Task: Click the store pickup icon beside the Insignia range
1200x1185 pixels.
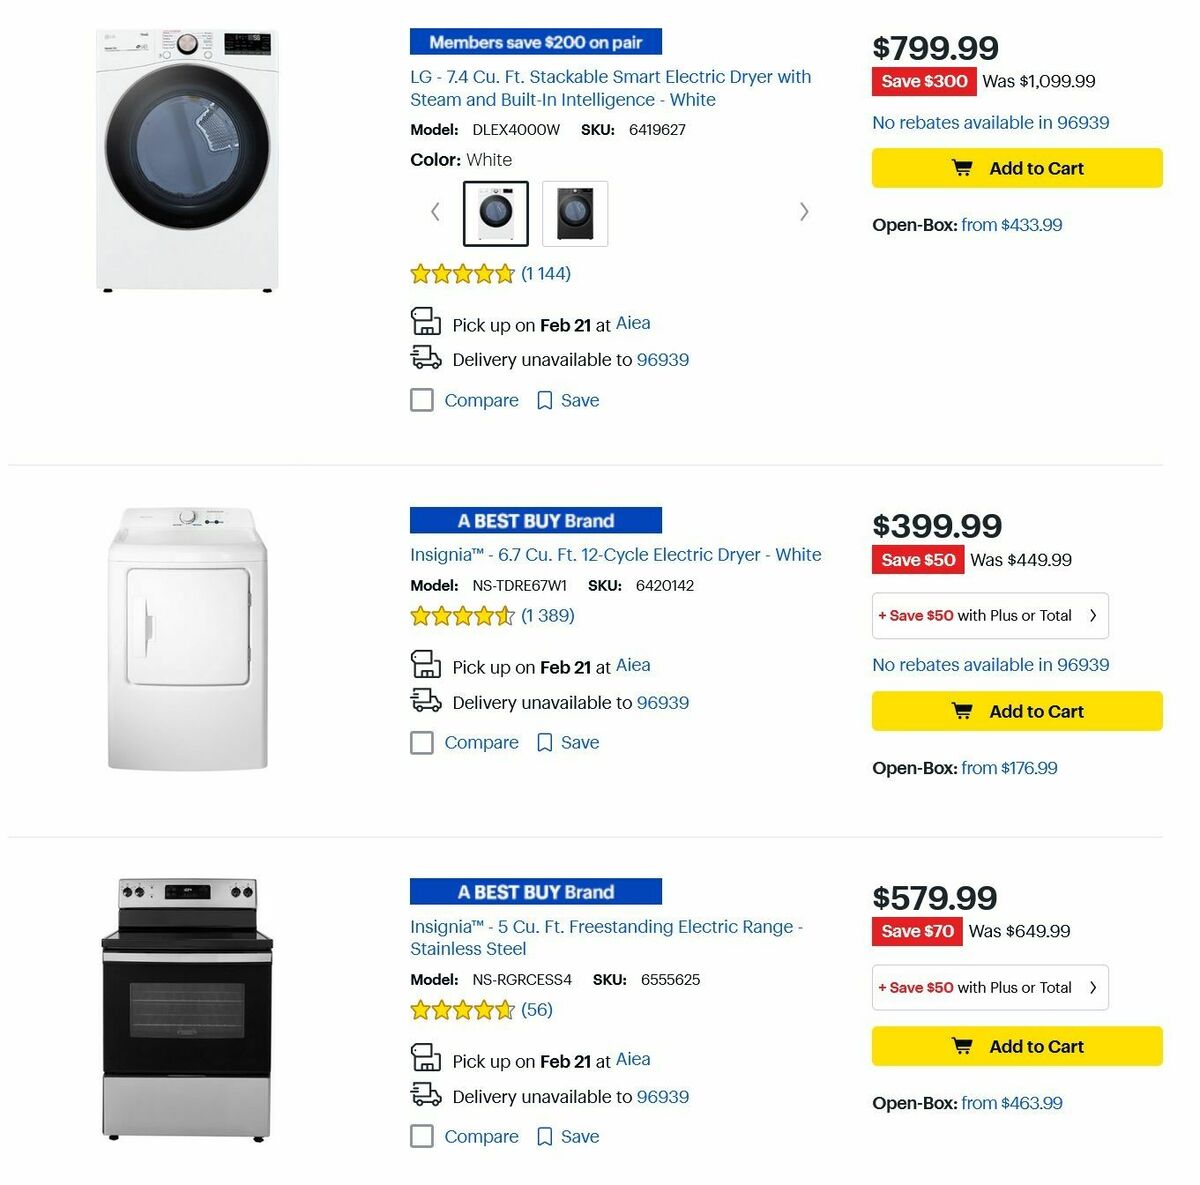Action: pyautogui.click(x=426, y=1058)
